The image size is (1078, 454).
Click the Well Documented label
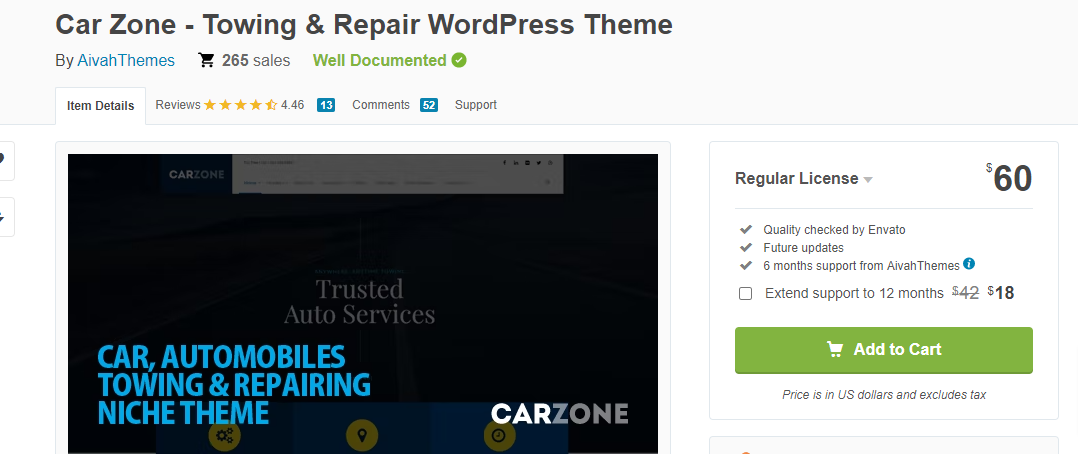380,61
